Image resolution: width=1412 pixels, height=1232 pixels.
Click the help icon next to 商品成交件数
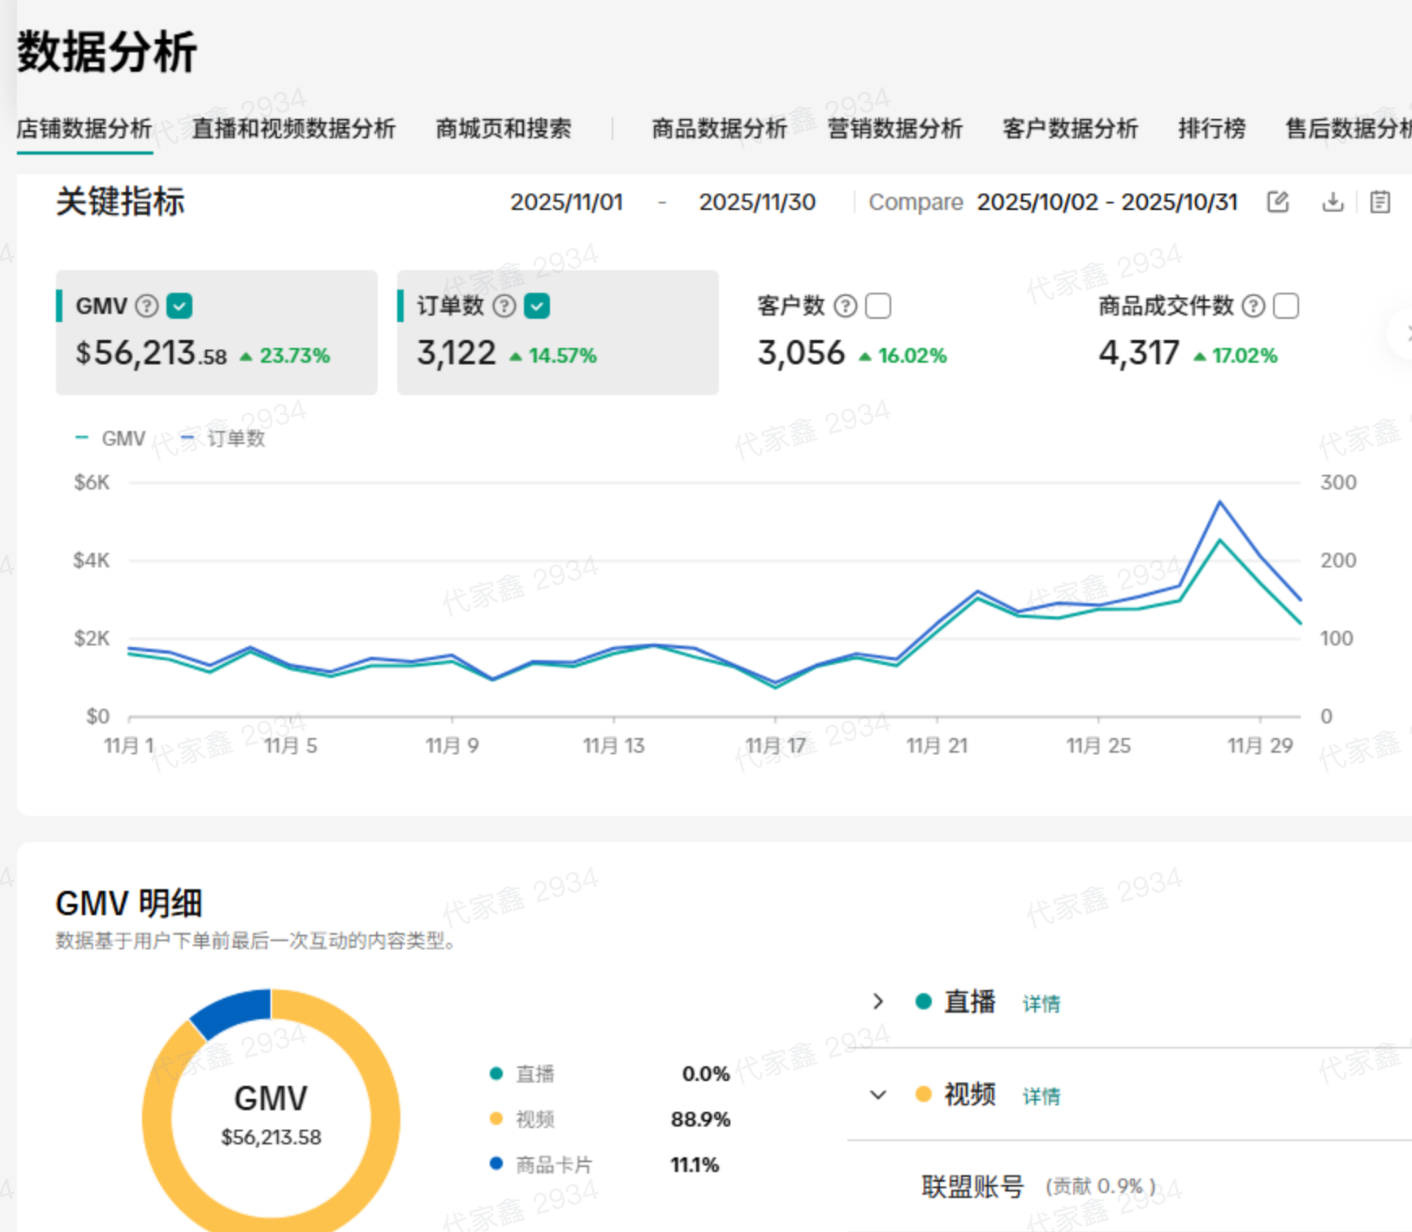1253,306
